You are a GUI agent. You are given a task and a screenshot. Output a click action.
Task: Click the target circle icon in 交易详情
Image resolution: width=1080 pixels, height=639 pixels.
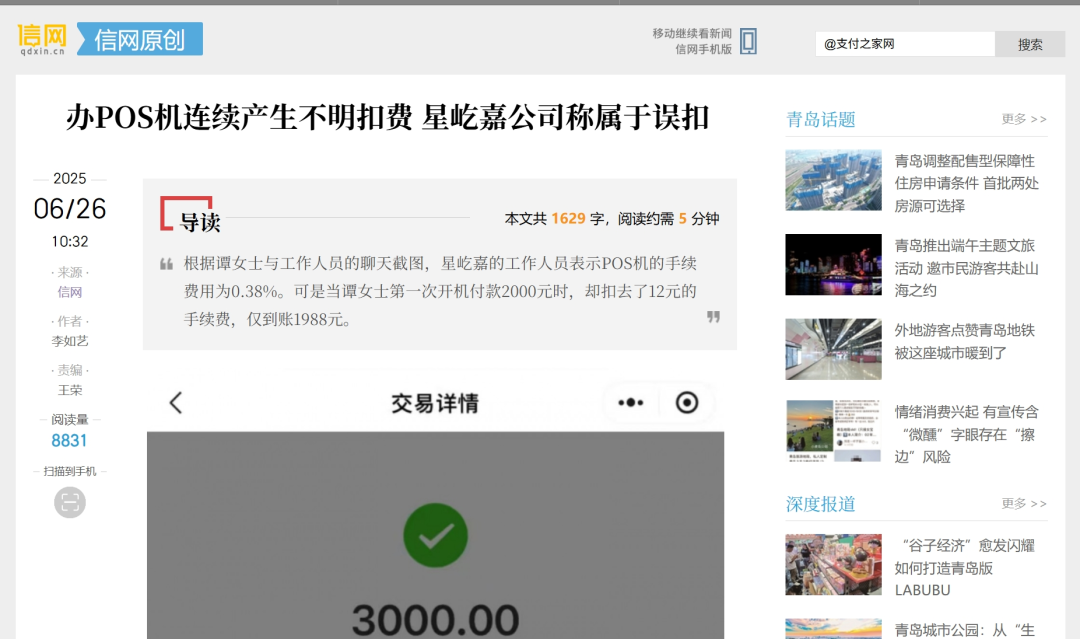[x=687, y=403]
